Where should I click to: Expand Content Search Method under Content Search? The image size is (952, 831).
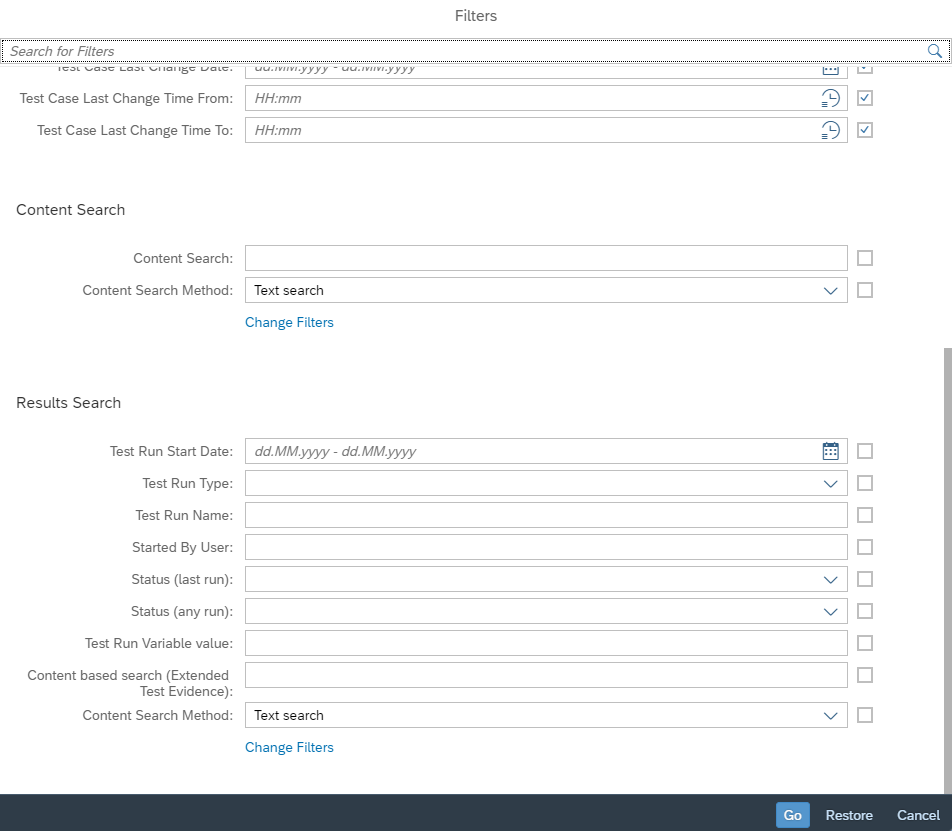(x=830, y=290)
